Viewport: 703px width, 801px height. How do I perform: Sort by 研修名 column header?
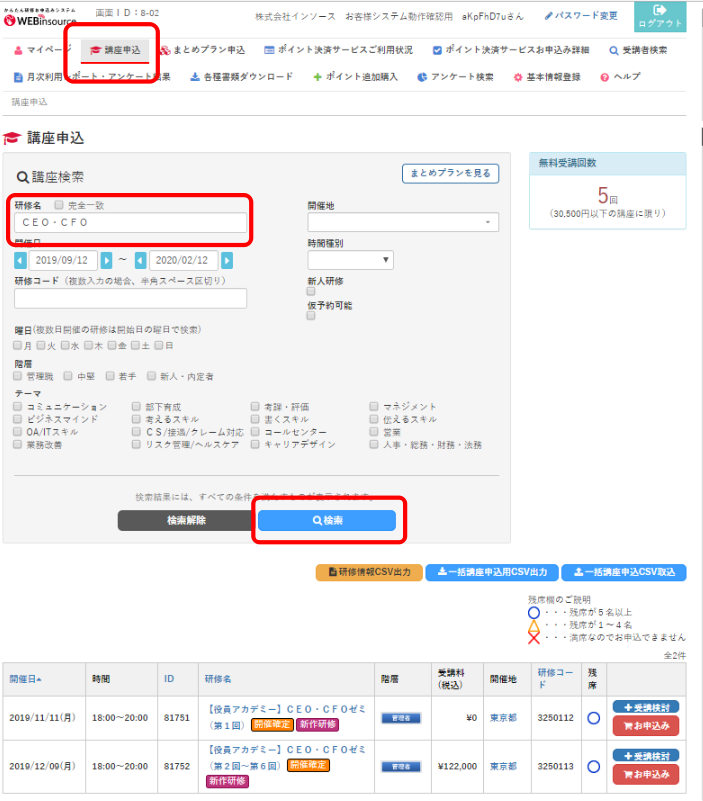(x=218, y=679)
